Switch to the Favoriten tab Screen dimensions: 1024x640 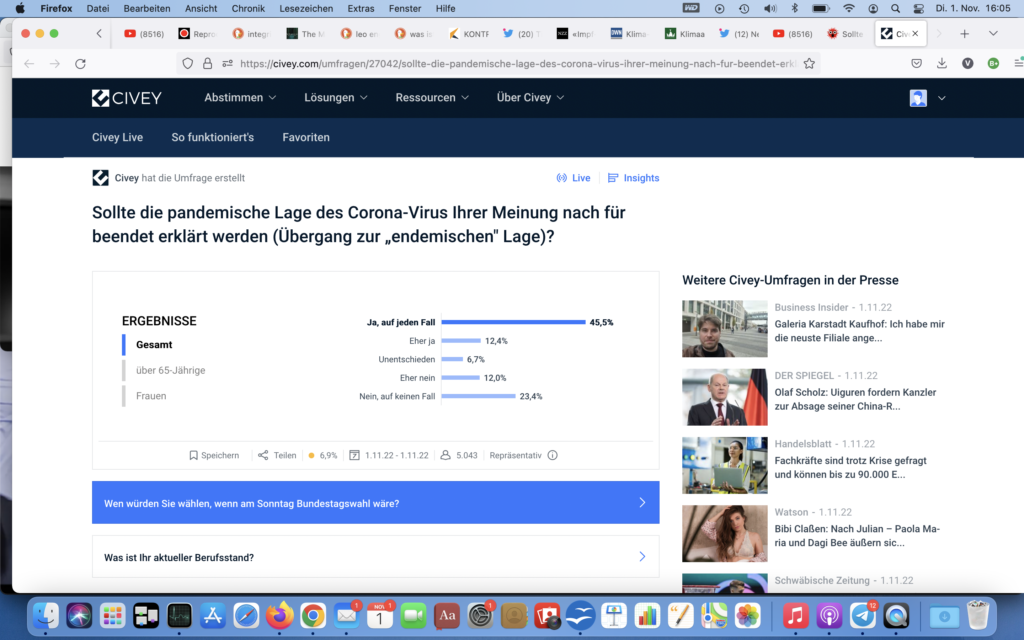pyautogui.click(x=305, y=137)
